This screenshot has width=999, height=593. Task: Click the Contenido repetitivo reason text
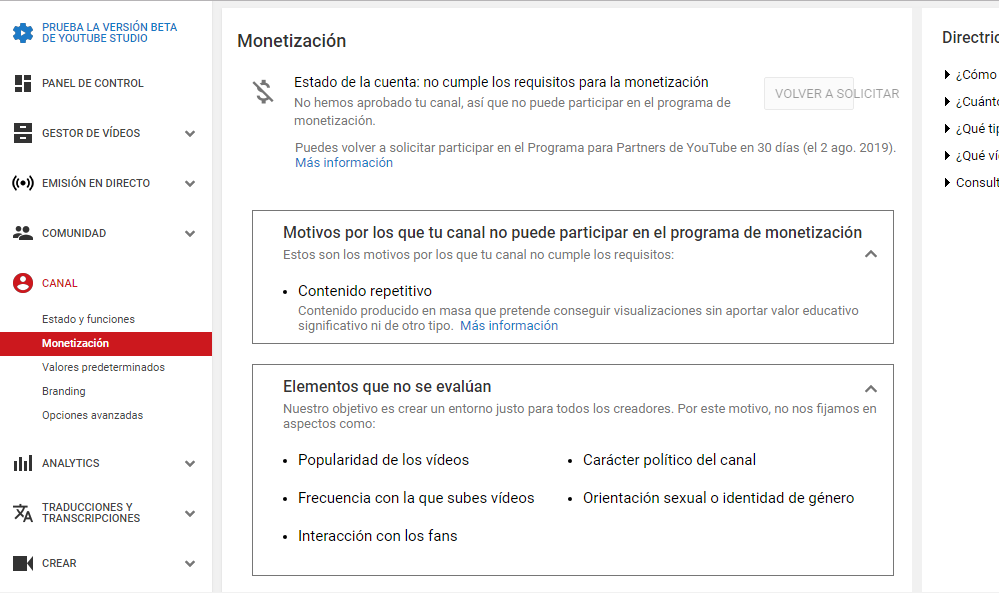point(365,291)
